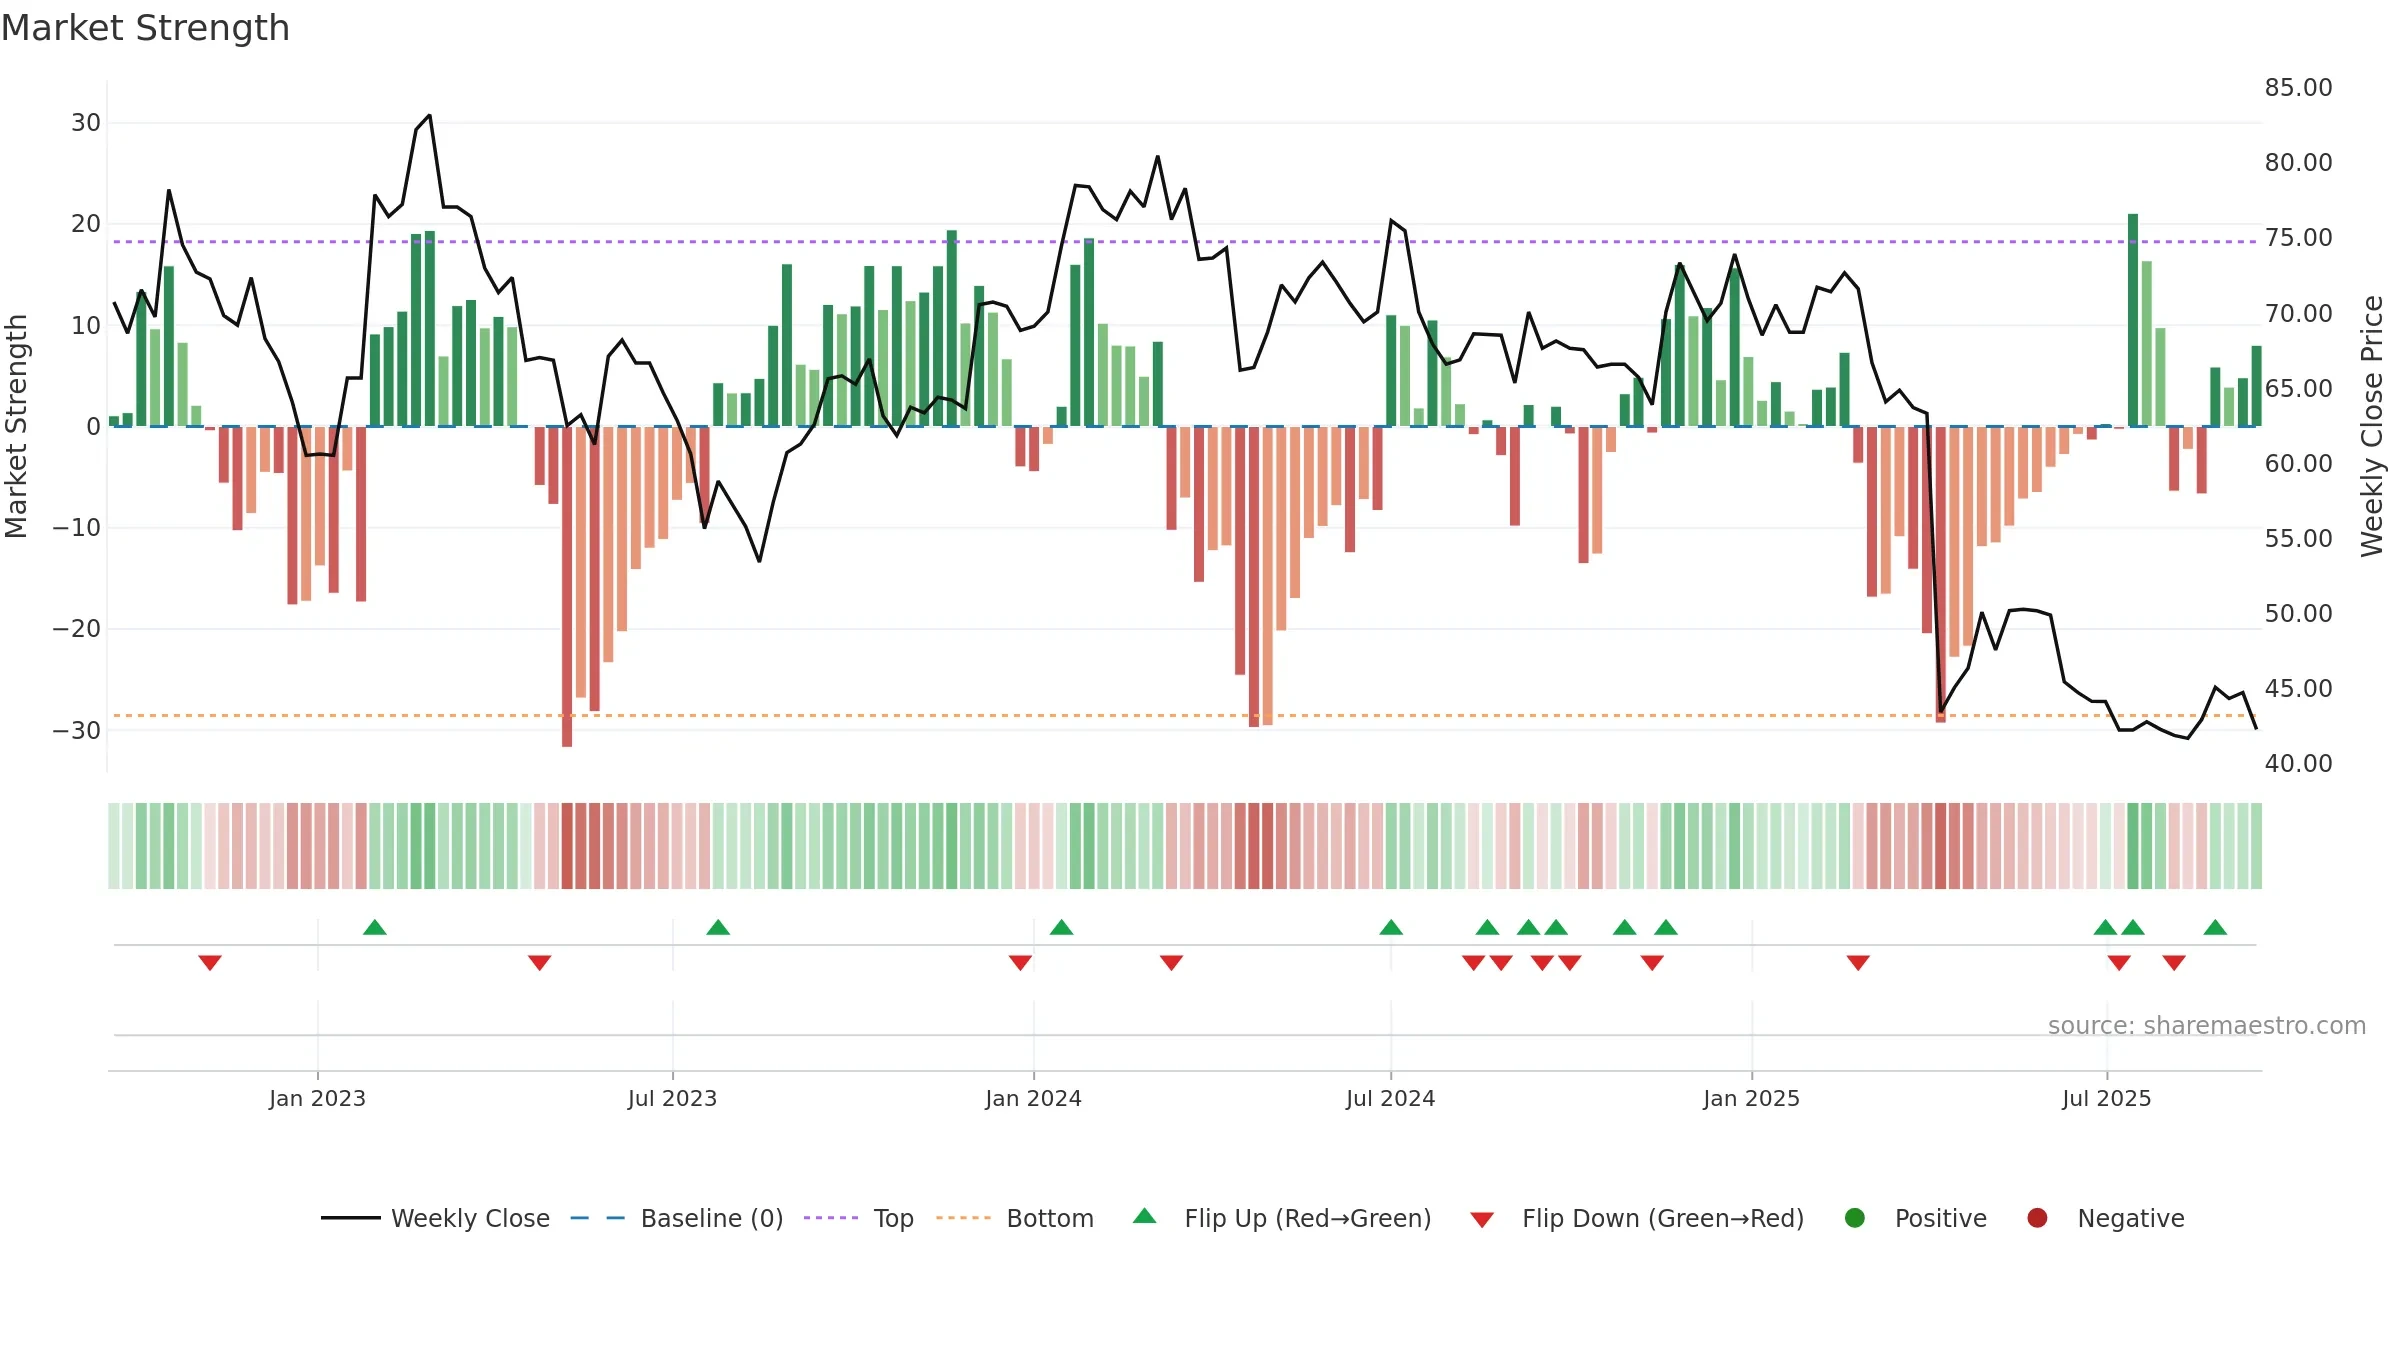Viewport: 2400px width, 1350px height.
Task: Click the 75.00 price tick label
Action: pyautogui.click(x=2298, y=238)
